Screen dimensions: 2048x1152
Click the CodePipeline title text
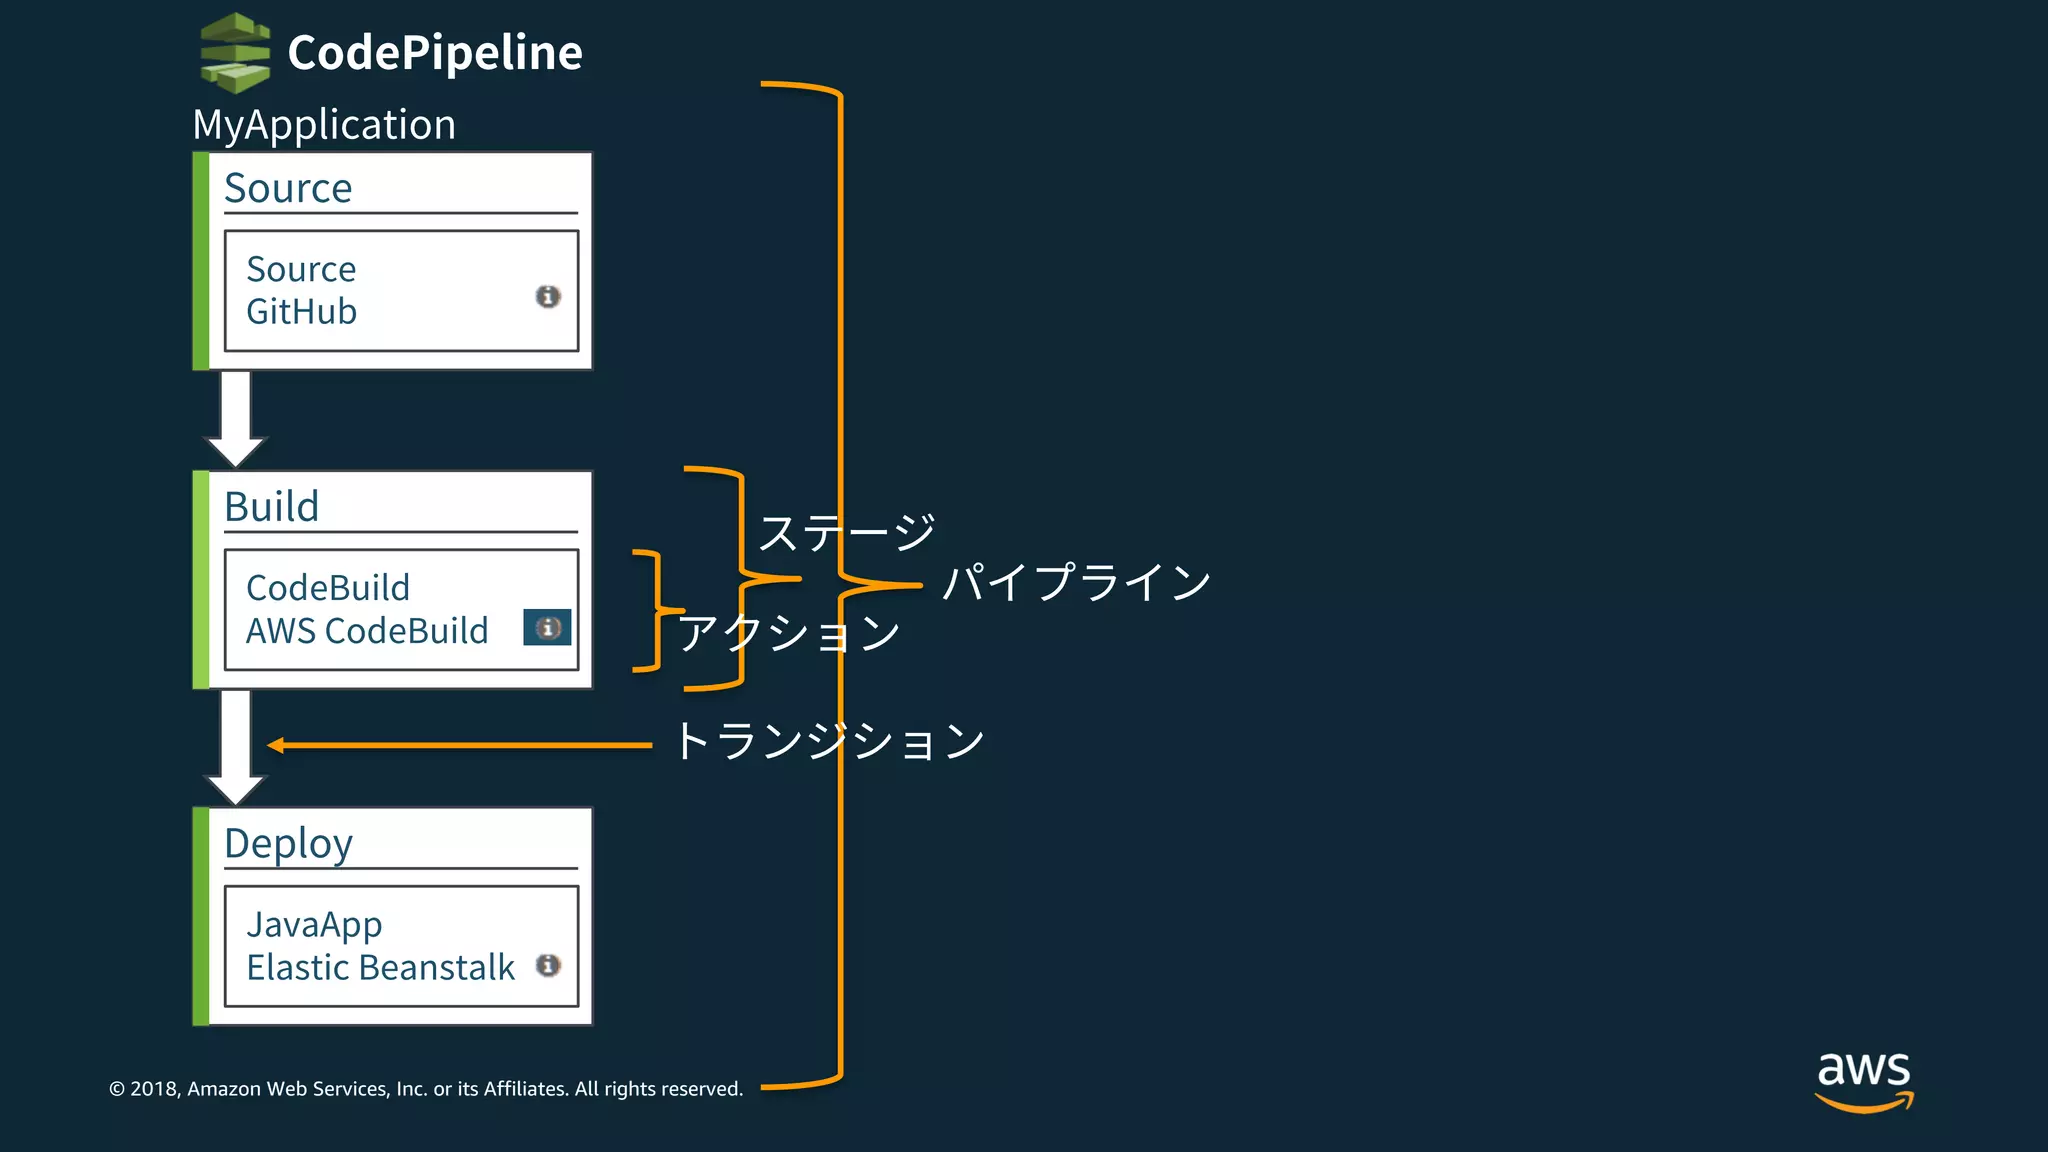[x=434, y=52]
